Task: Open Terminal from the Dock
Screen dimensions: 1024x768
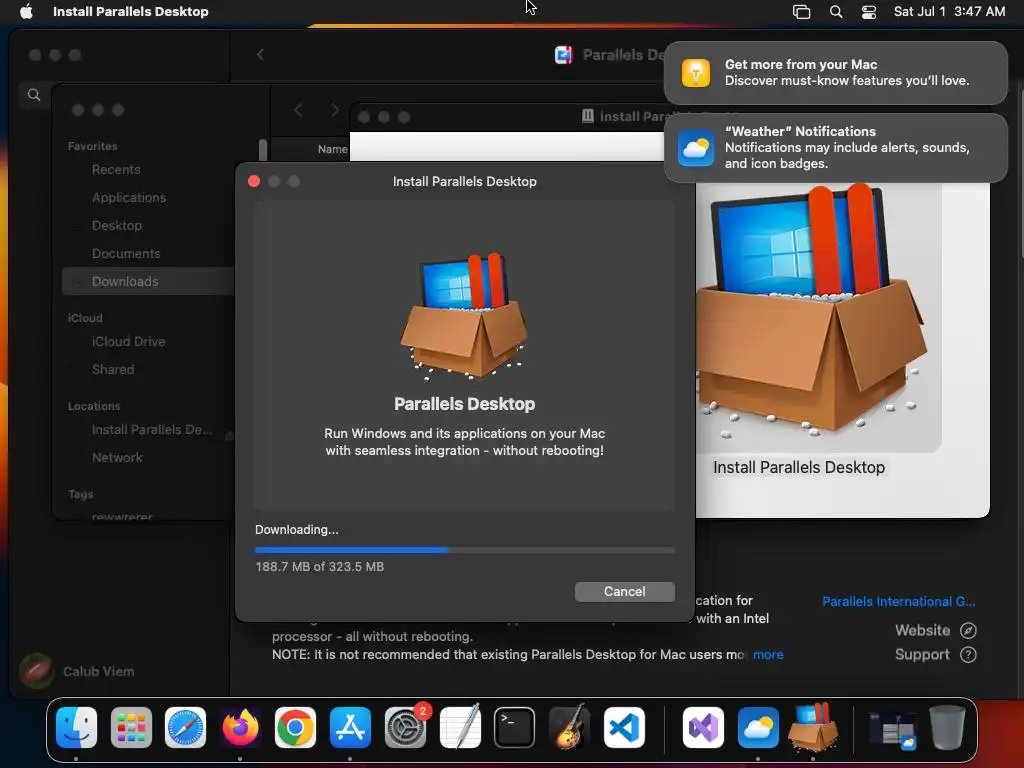Action: [x=515, y=727]
